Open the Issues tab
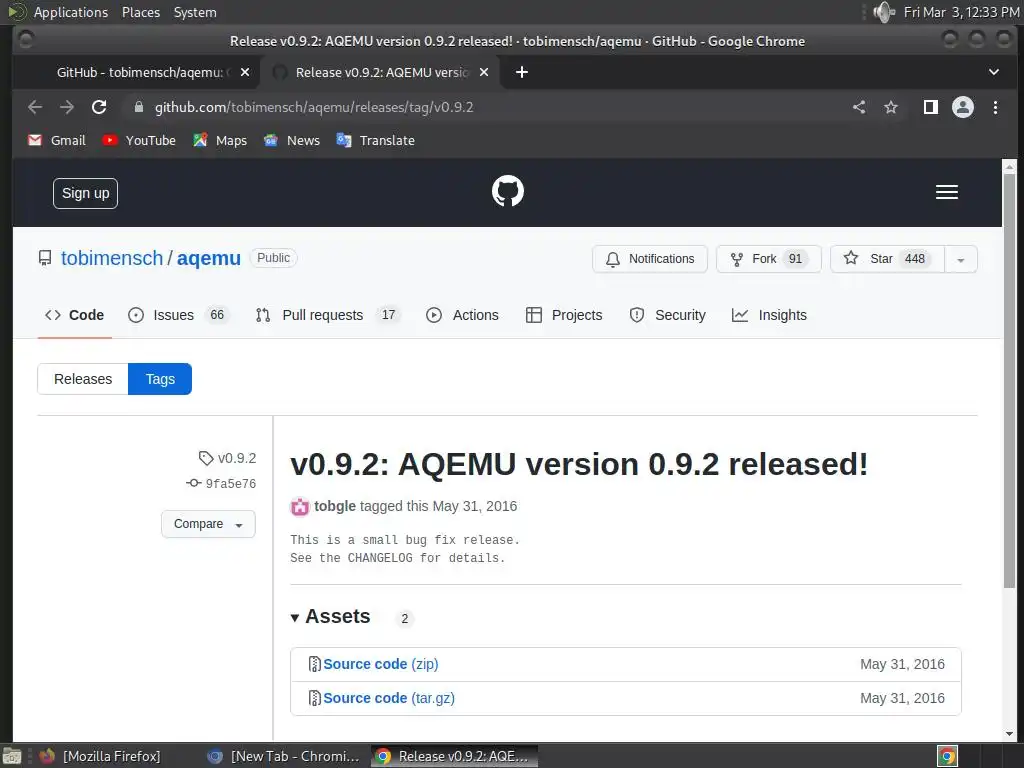Screen dimensions: 1024x768 178,315
